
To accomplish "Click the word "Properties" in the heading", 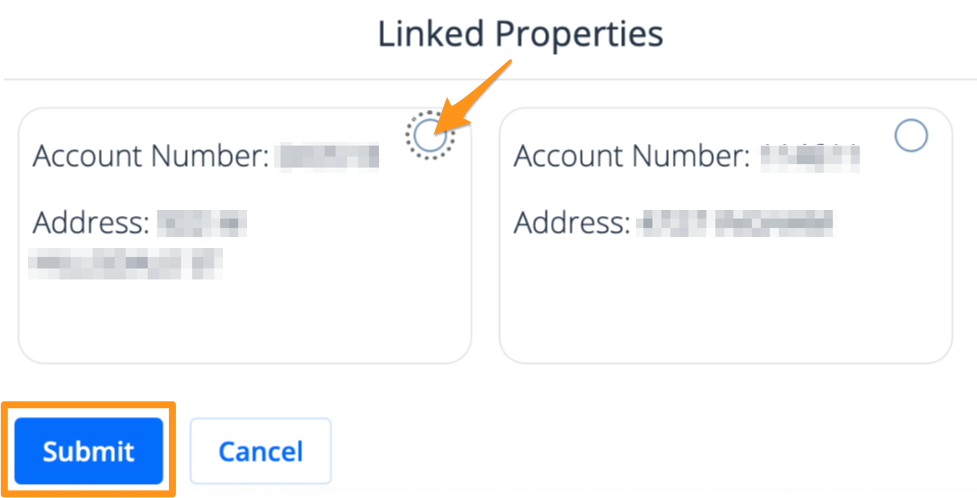I will pyautogui.click(x=580, y=35).
